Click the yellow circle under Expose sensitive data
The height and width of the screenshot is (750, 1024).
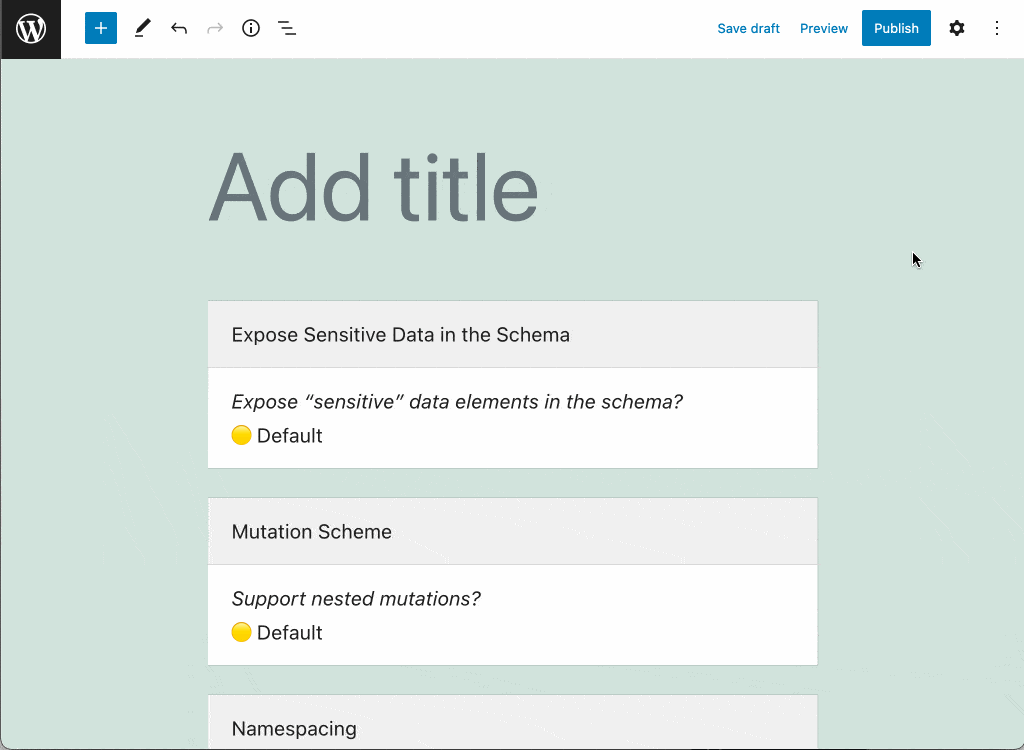(241, 435)
